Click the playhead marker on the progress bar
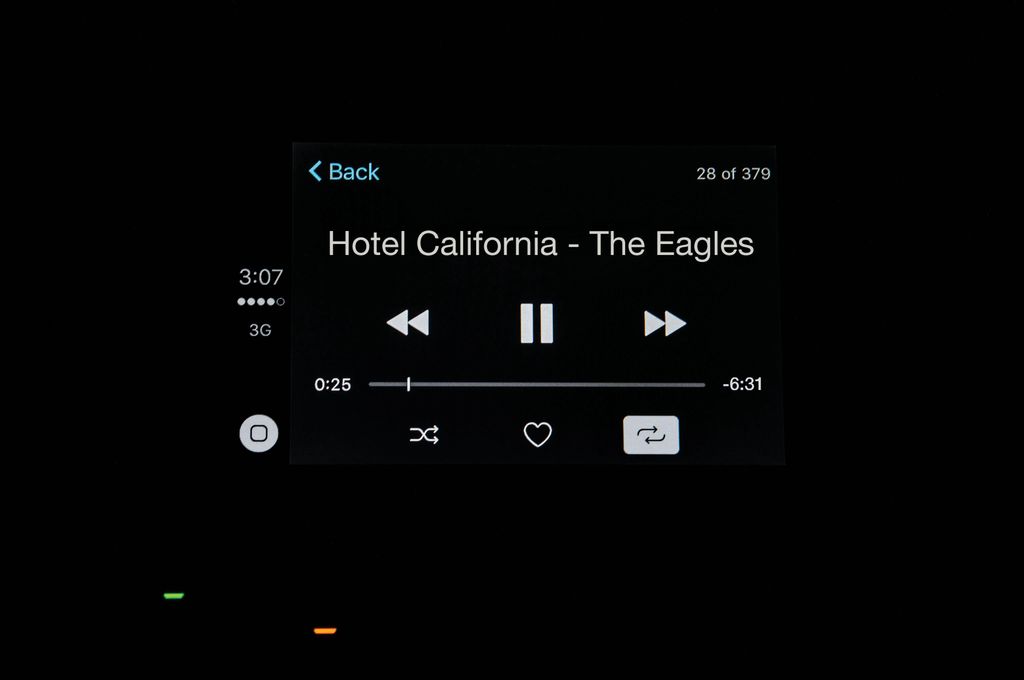This screenshot has width=1024, height=680. coord(408,384)
